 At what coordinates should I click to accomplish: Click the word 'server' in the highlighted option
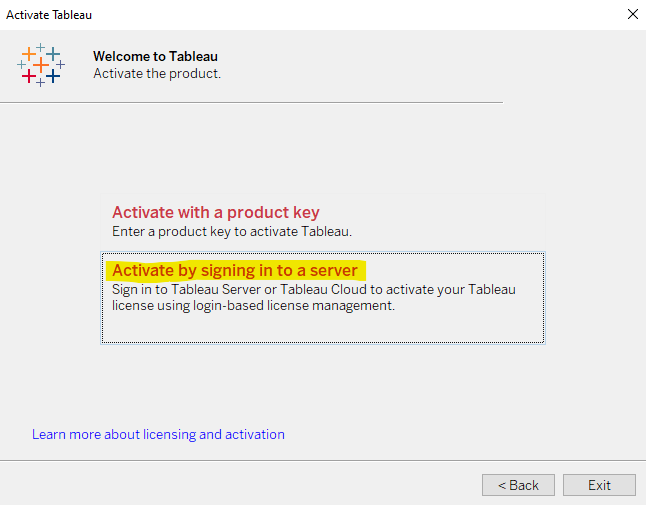334,271
